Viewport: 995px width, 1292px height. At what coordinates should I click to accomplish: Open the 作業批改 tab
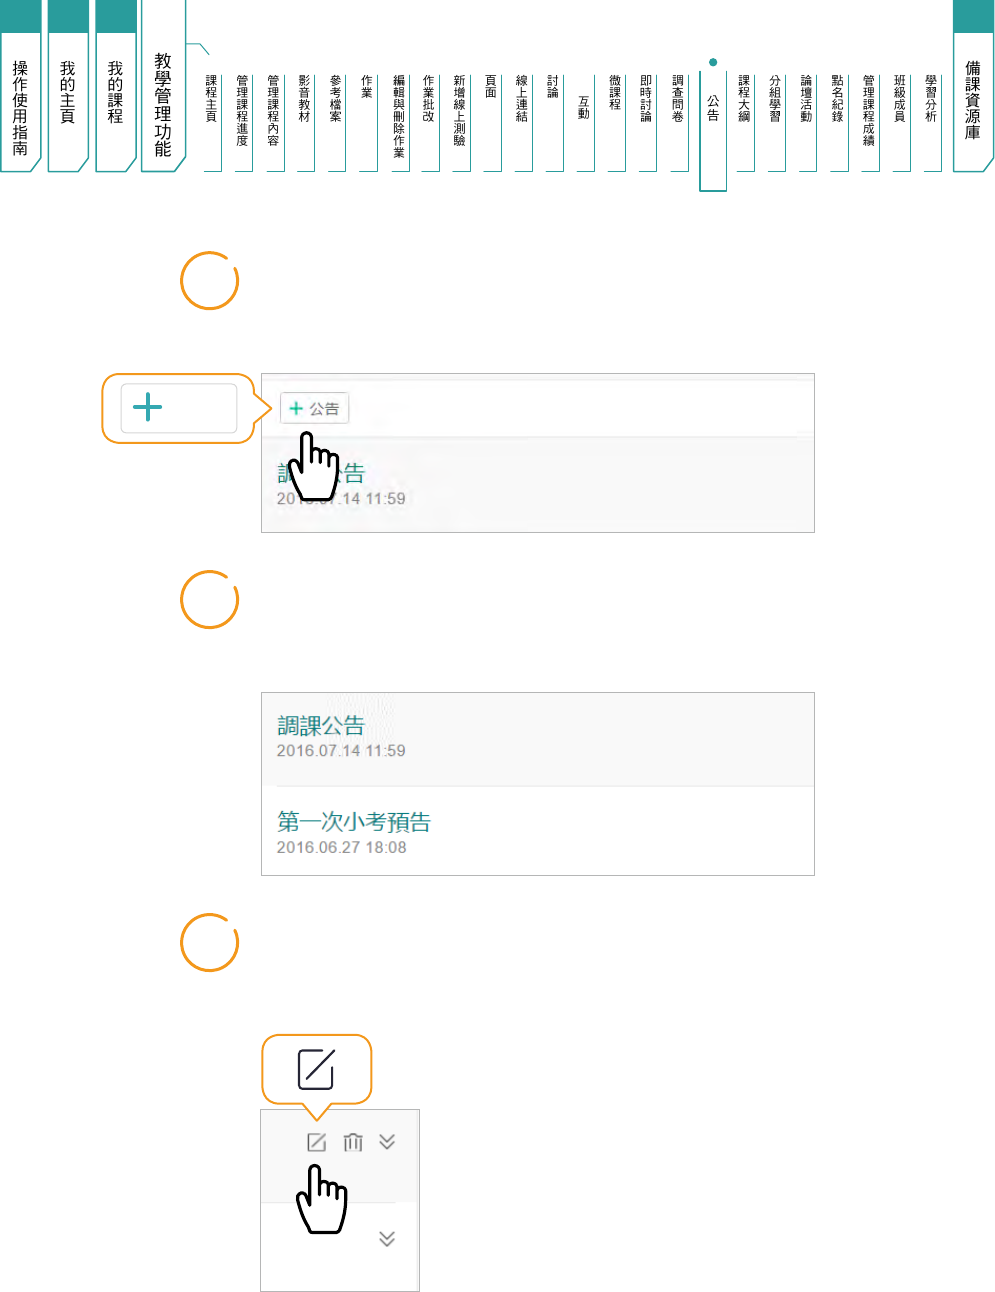[x=428, y=100]
